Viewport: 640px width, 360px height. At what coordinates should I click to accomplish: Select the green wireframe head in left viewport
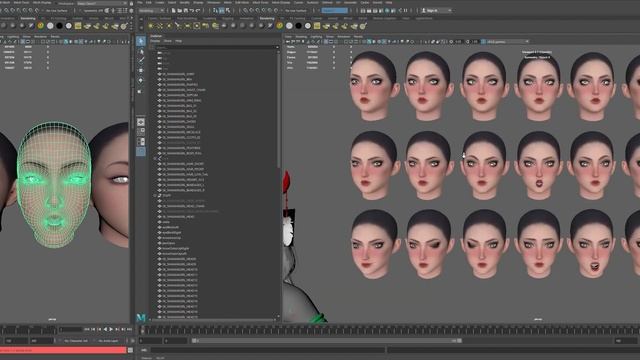pyautogui.click(x=54, y=184)
